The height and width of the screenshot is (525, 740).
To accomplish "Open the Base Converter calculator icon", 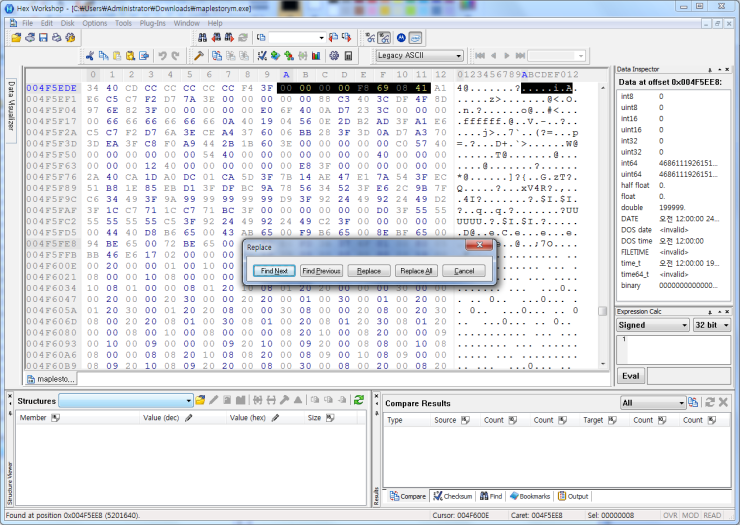I will 348,56.
